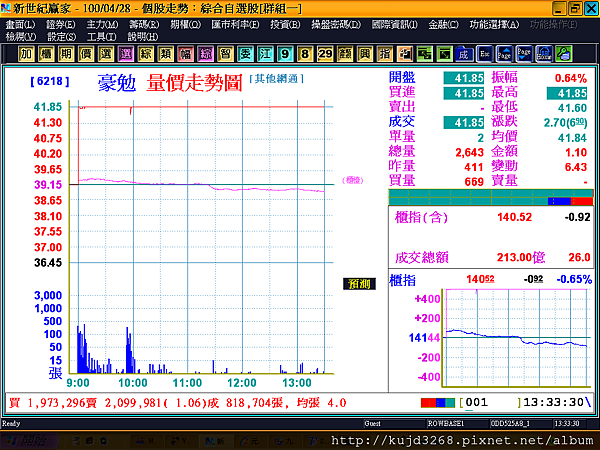Click the magenta 選 toolbar icon
600x450 pixels.
[x=126, y=54]
